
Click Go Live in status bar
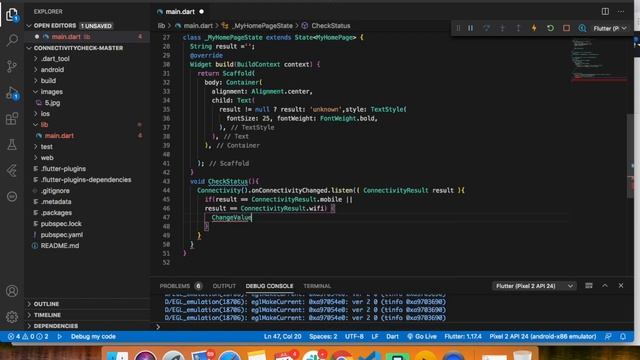click(x=422, y=336)
